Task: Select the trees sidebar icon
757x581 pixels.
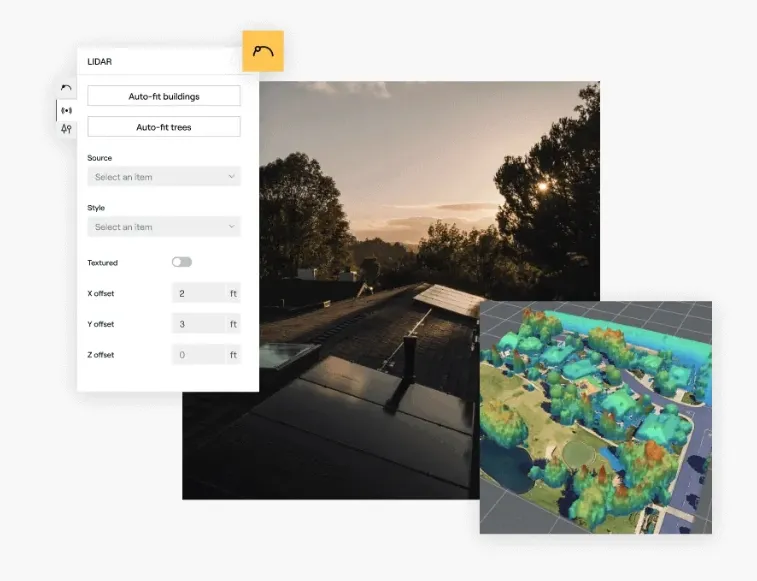Action: 66,129
